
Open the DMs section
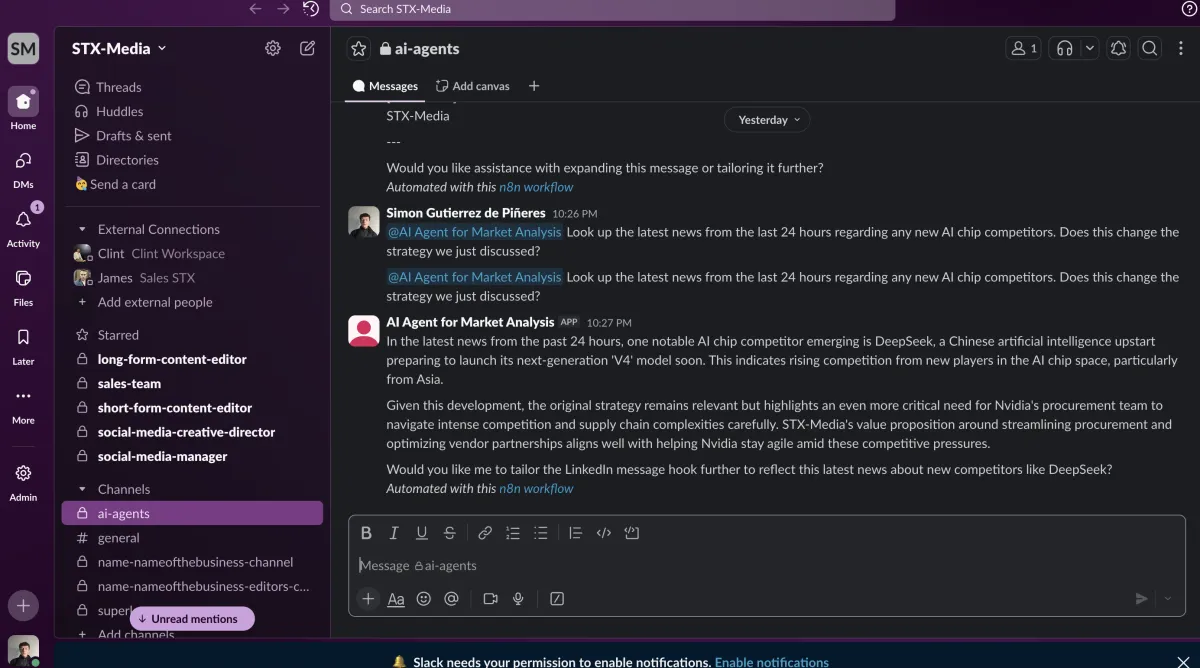pyautogui.click(x=23, y=169)
